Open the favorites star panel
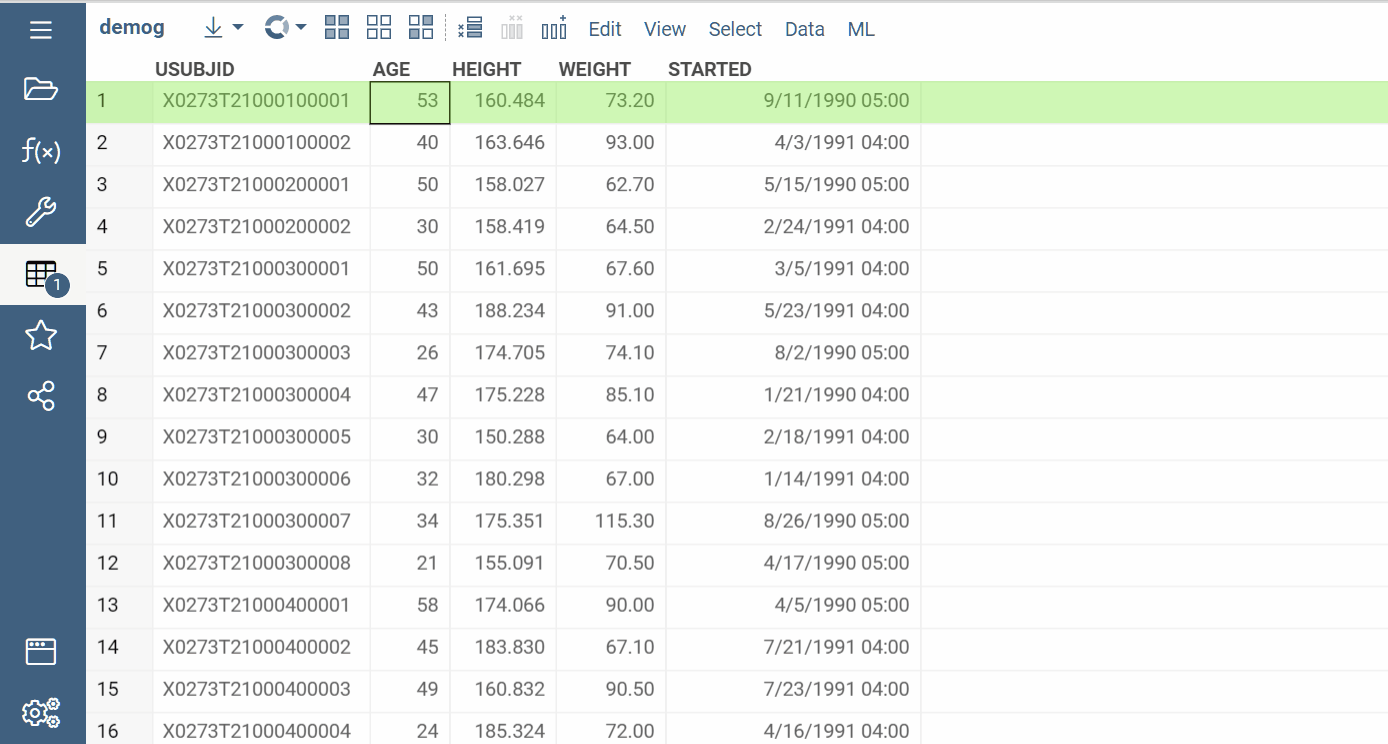The image size is (1388, 744). [x=41, y=335]
